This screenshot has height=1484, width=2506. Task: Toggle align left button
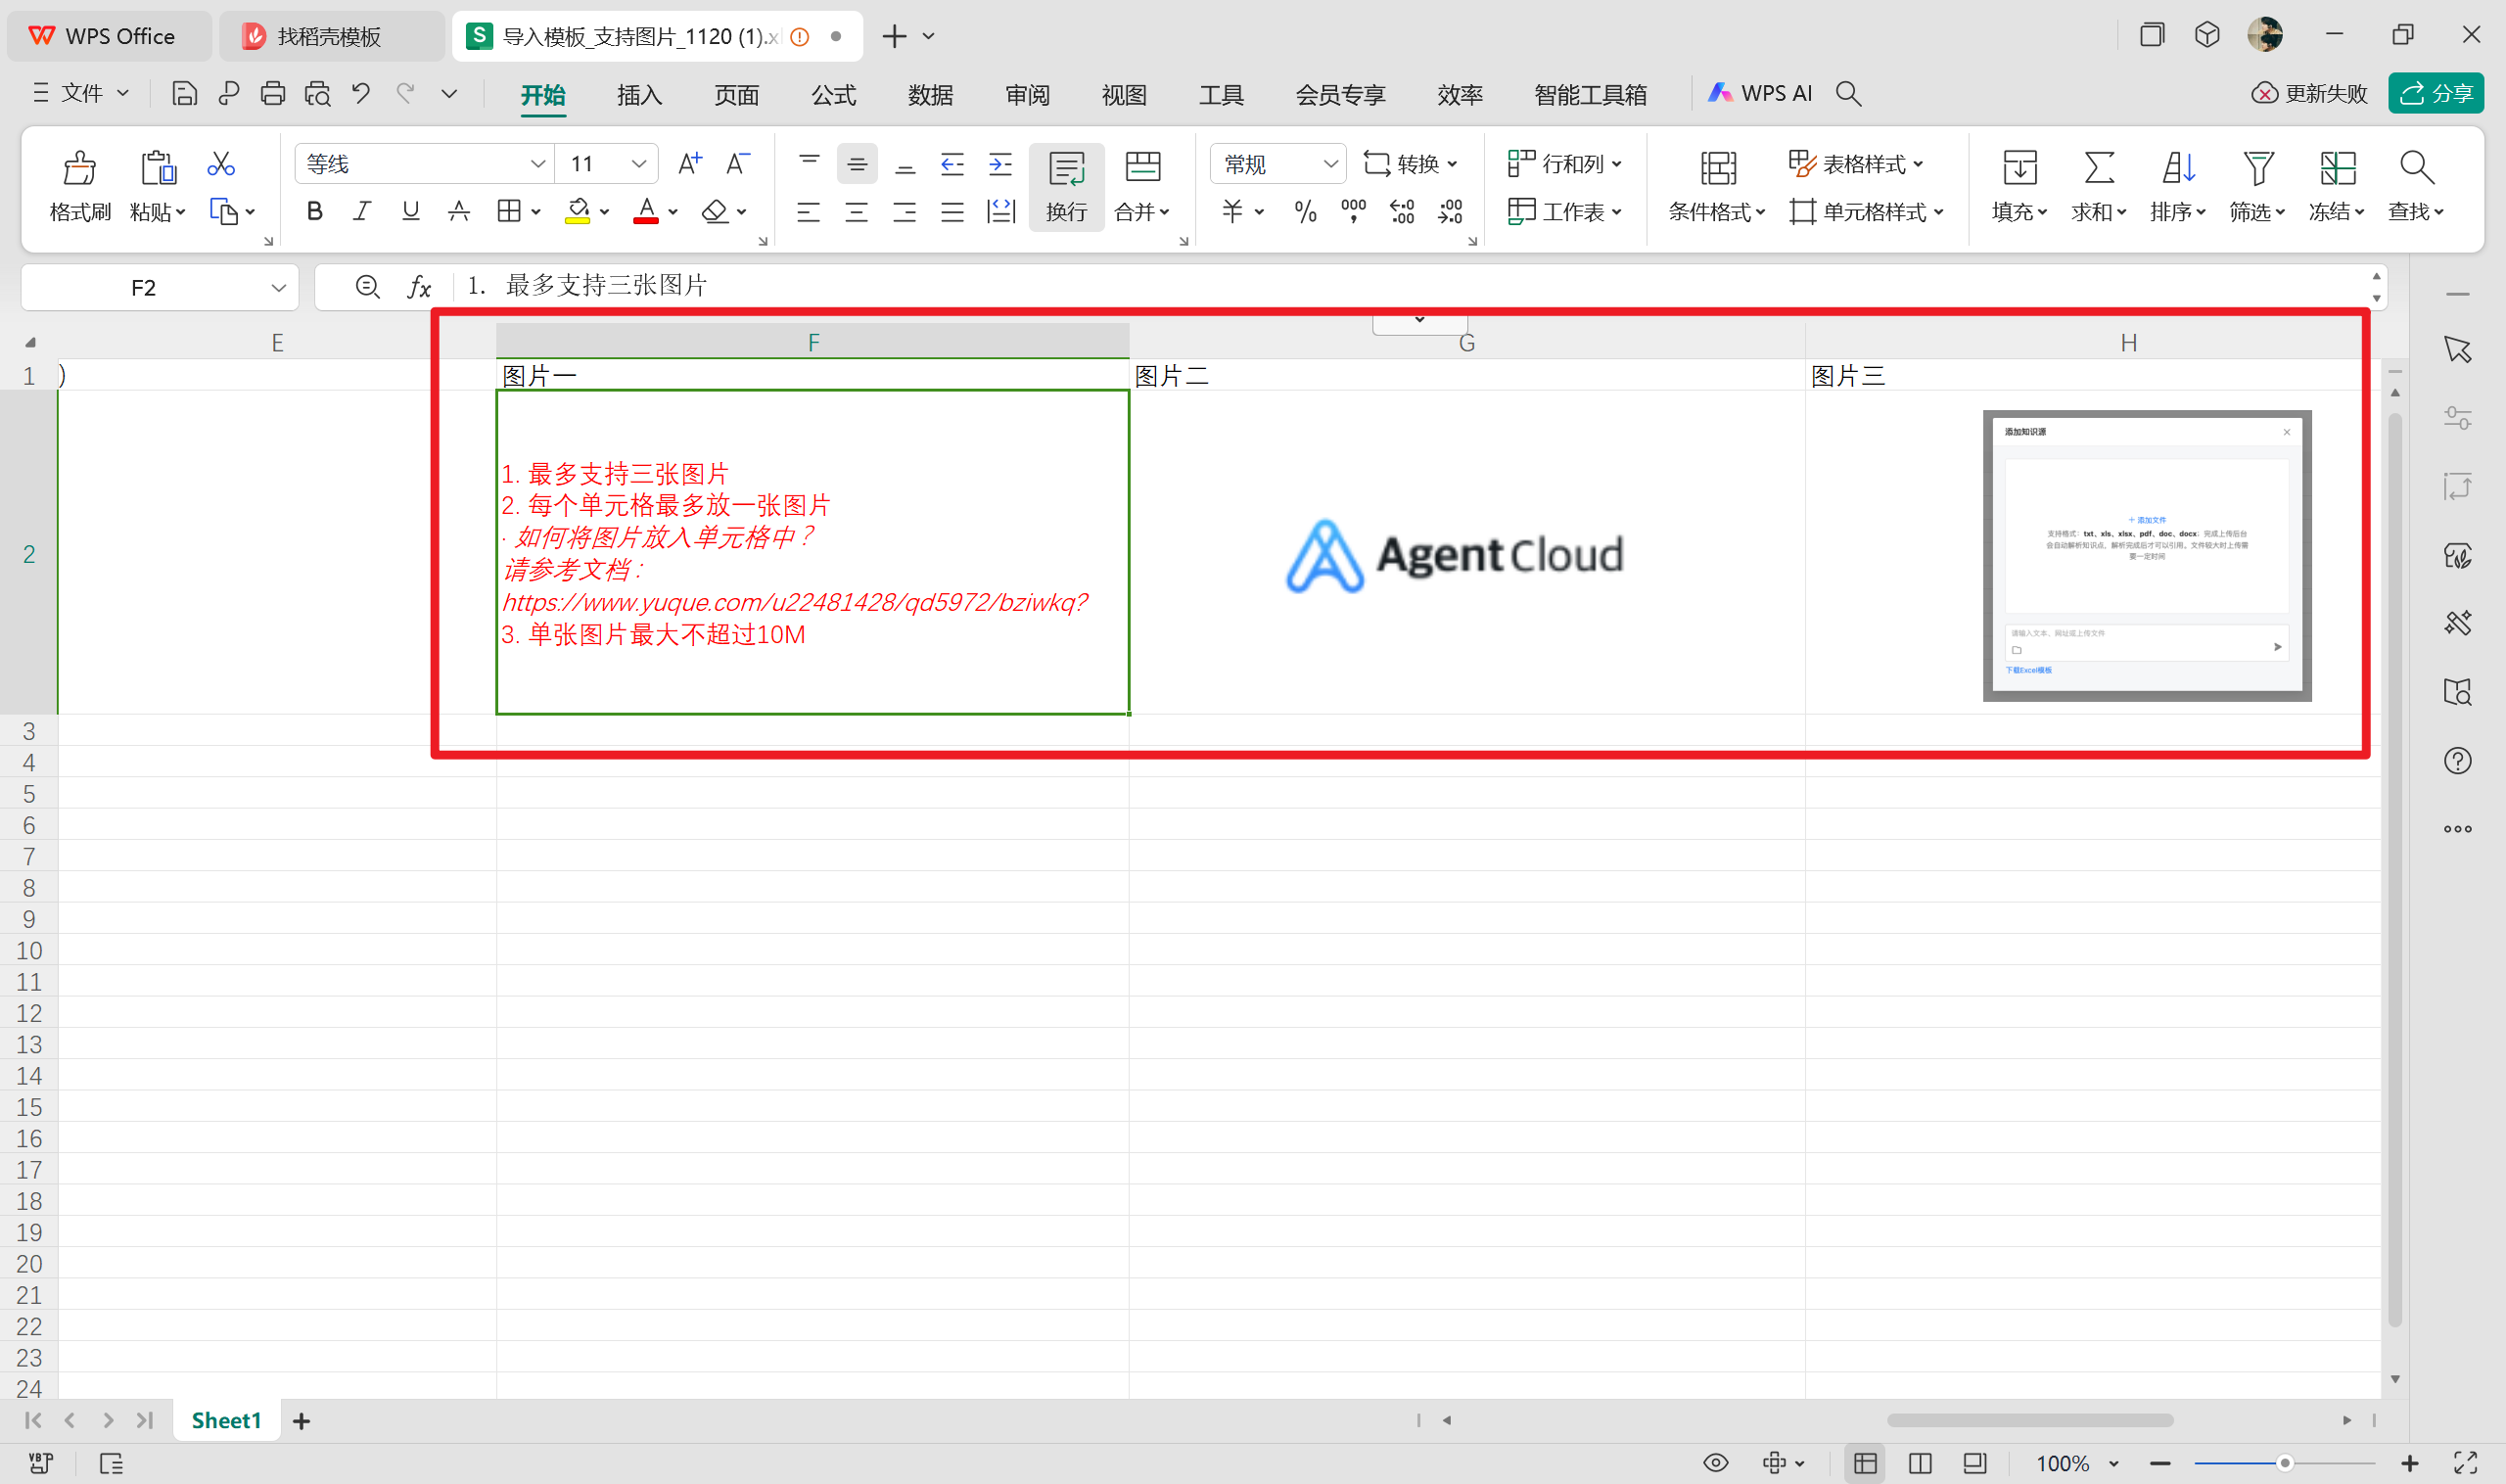tap(808, 211)
